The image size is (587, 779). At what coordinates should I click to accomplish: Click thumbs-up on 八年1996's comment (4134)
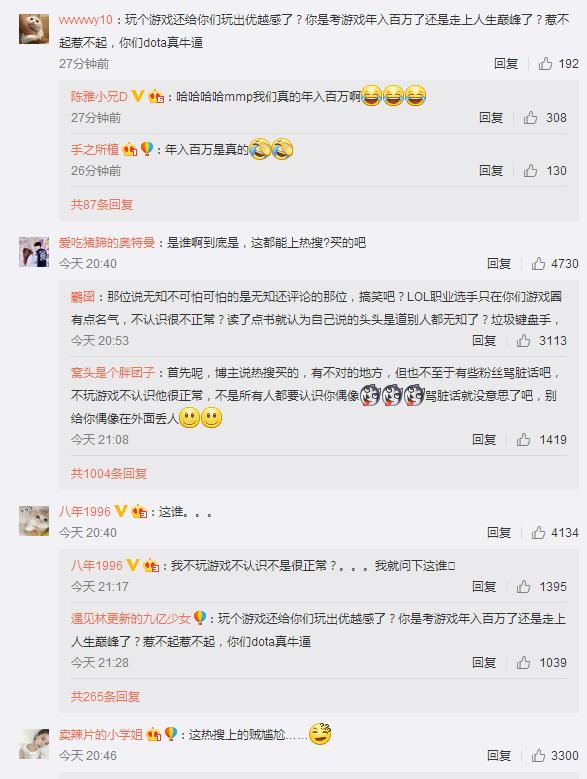538,533
